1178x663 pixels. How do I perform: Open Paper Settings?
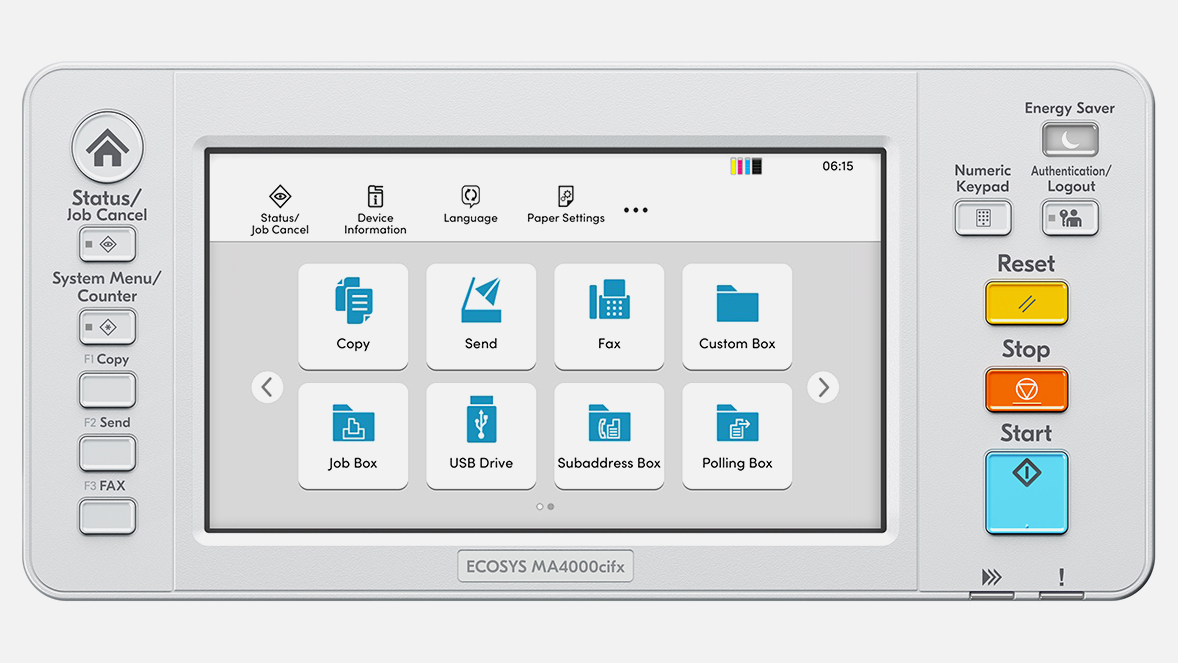(565, 203)
